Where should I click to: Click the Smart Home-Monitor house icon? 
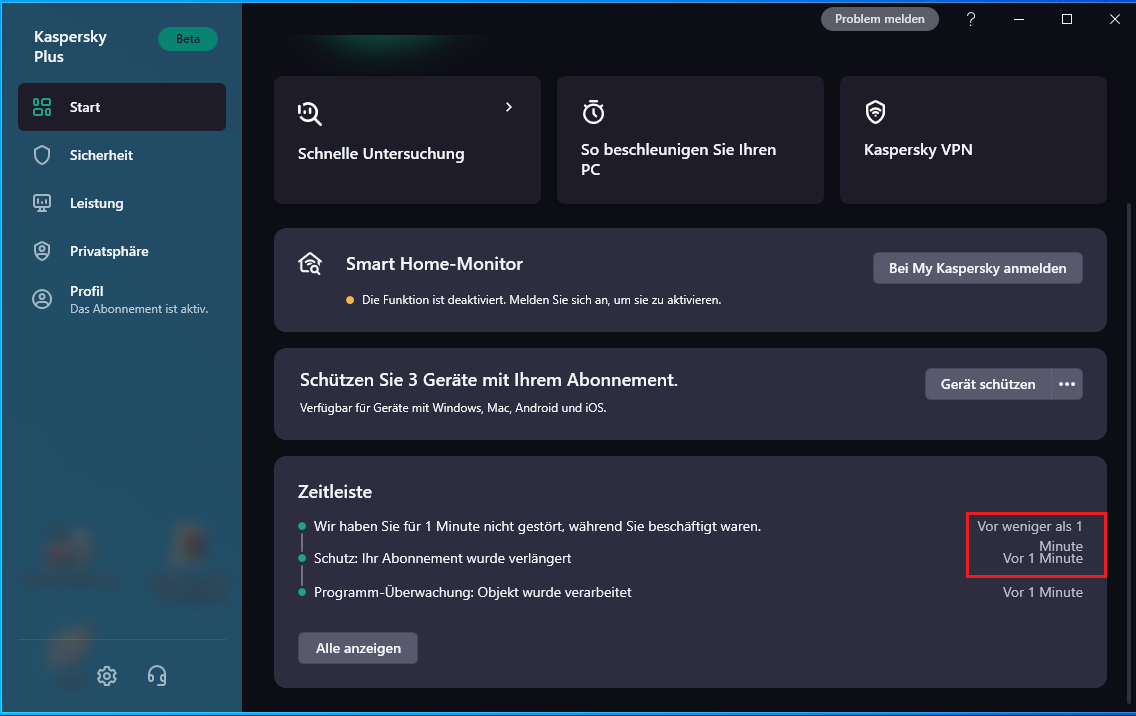[x=310, y=264]
